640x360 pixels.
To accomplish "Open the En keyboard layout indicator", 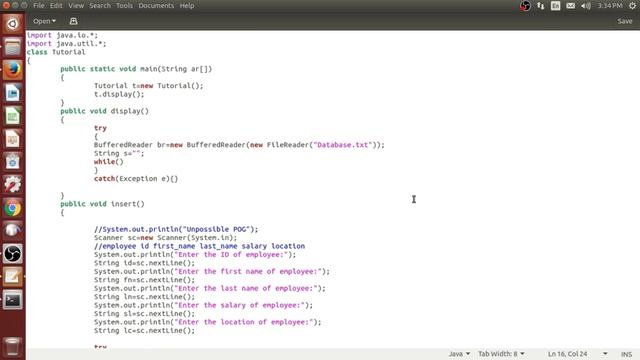I will 556,6.
